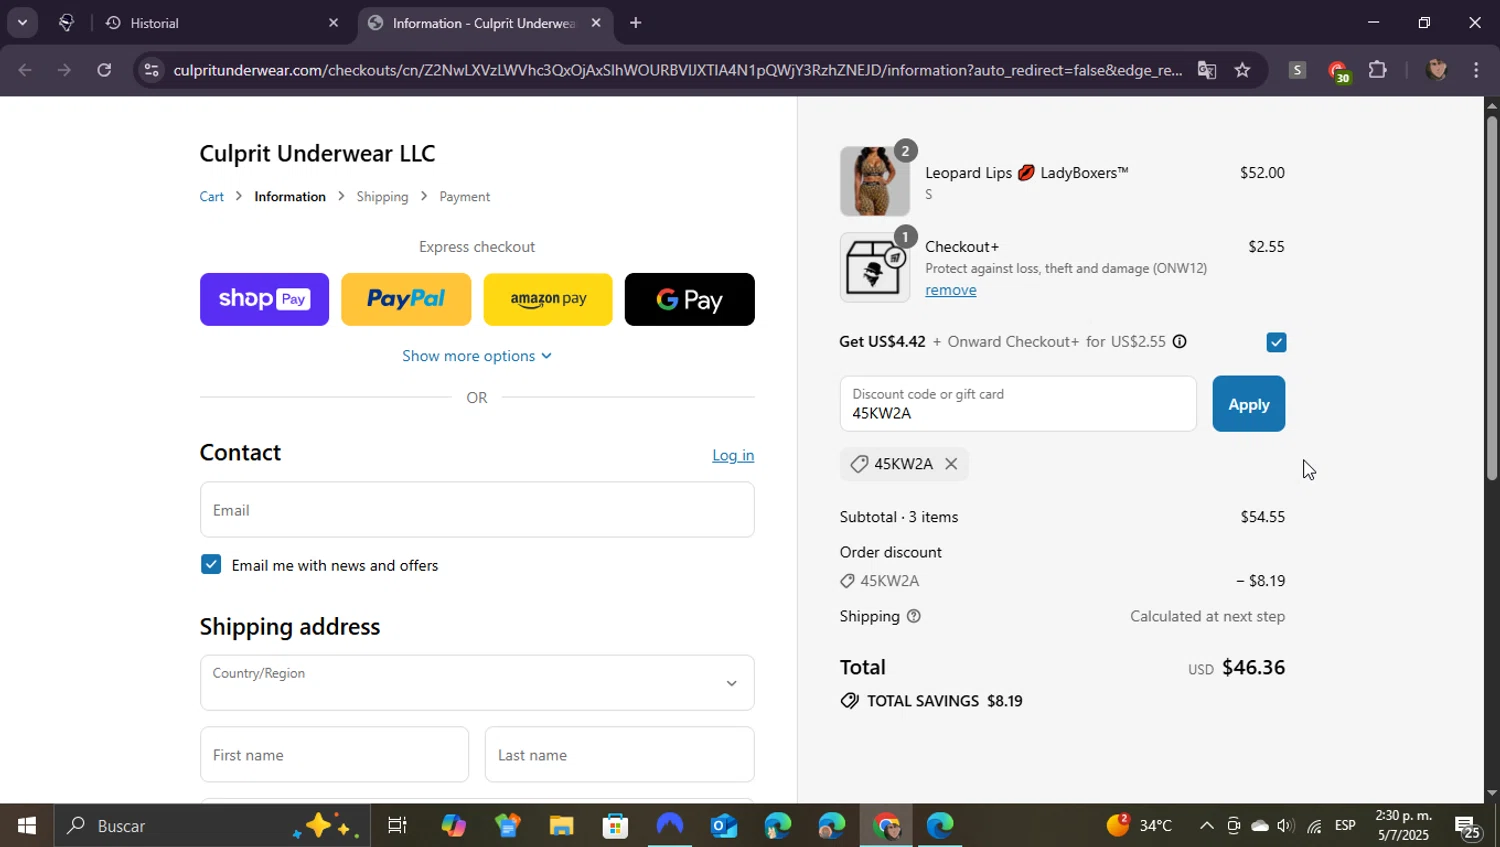Image resolution: width=1500 pixels, height=847 pixels.
Task: Close the Information - Culprit Underwear tab
Action: tap(596, 23)
